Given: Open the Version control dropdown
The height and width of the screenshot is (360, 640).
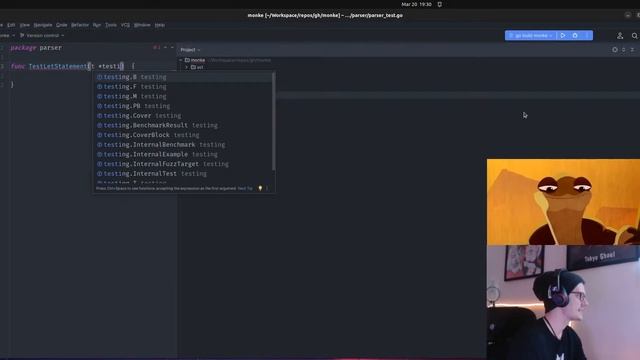Looking at the screenshot, I should click(x=42, y=36).
